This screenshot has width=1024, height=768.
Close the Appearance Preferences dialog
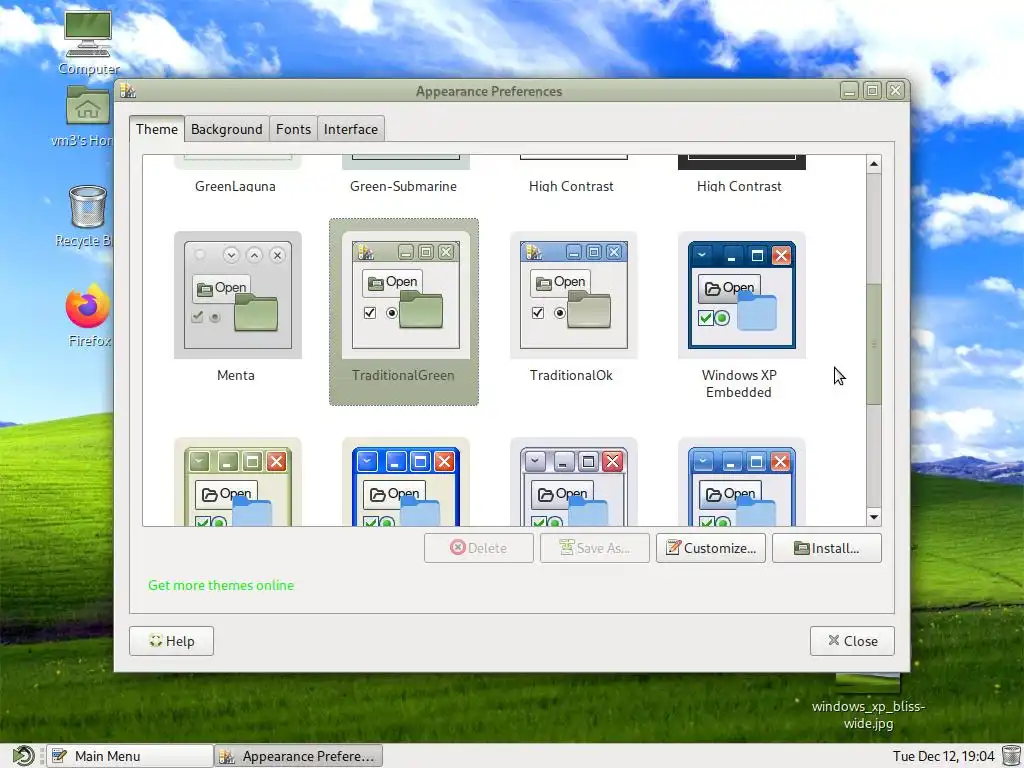click(x=852, y=641)
